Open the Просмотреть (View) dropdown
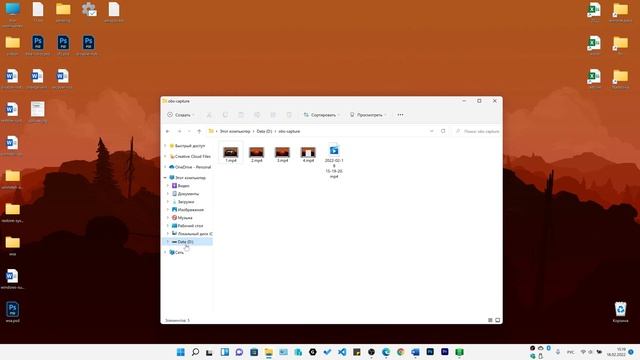This screenshot has width=640, height=360. point(368,115)
